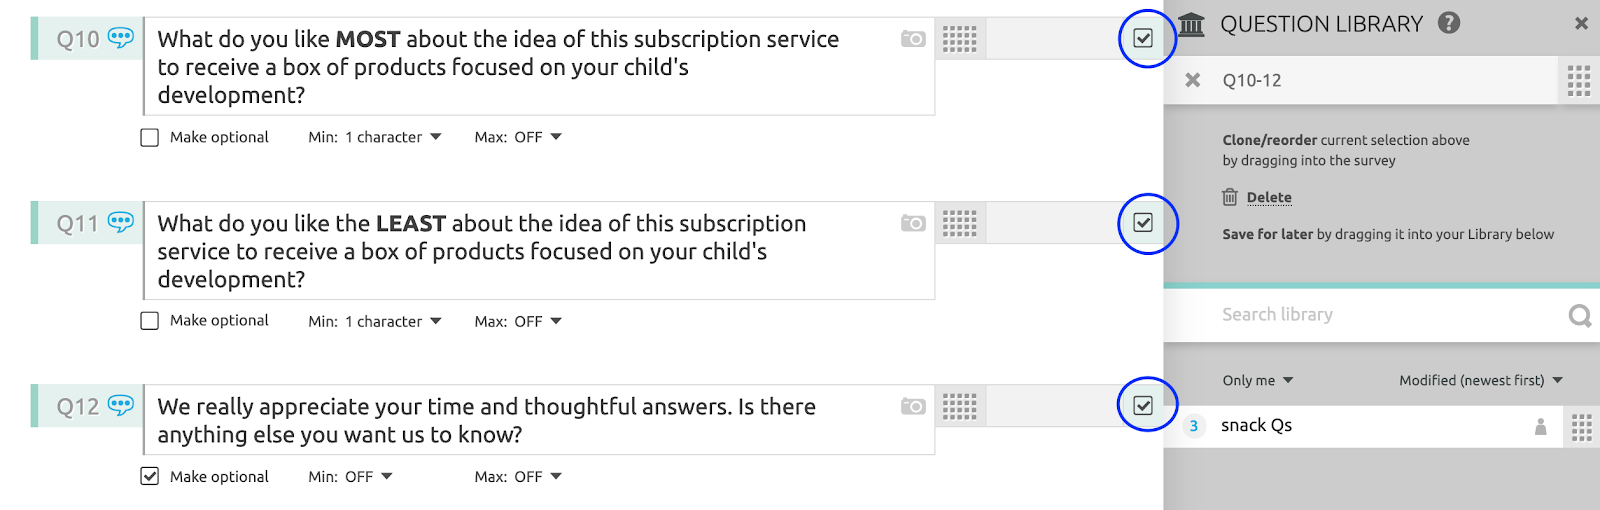The height and width of the screenshot is (510, 1600).
Task: Click the Delete link in library panel
Action: click(x=1268, y=198)
